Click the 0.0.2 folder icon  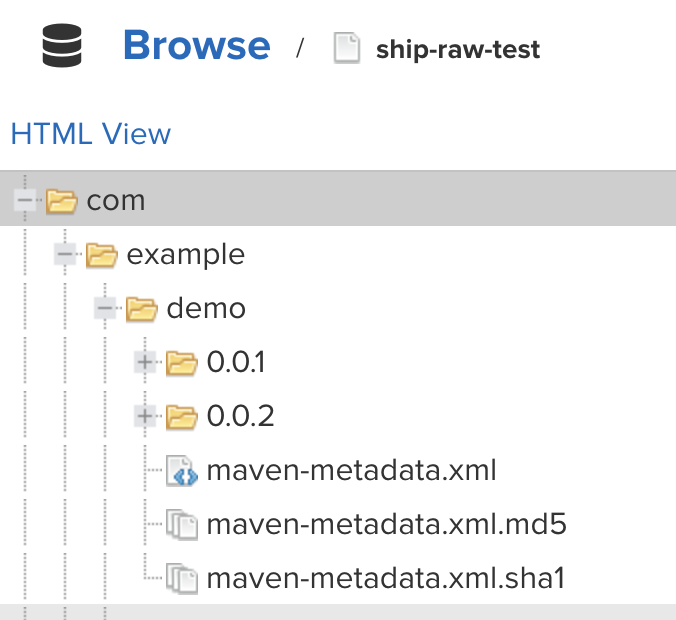tap(182, 417)
